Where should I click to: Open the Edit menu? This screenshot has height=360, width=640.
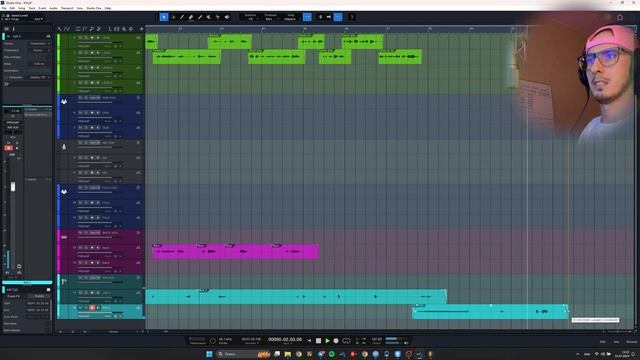(x=12, y=8)
